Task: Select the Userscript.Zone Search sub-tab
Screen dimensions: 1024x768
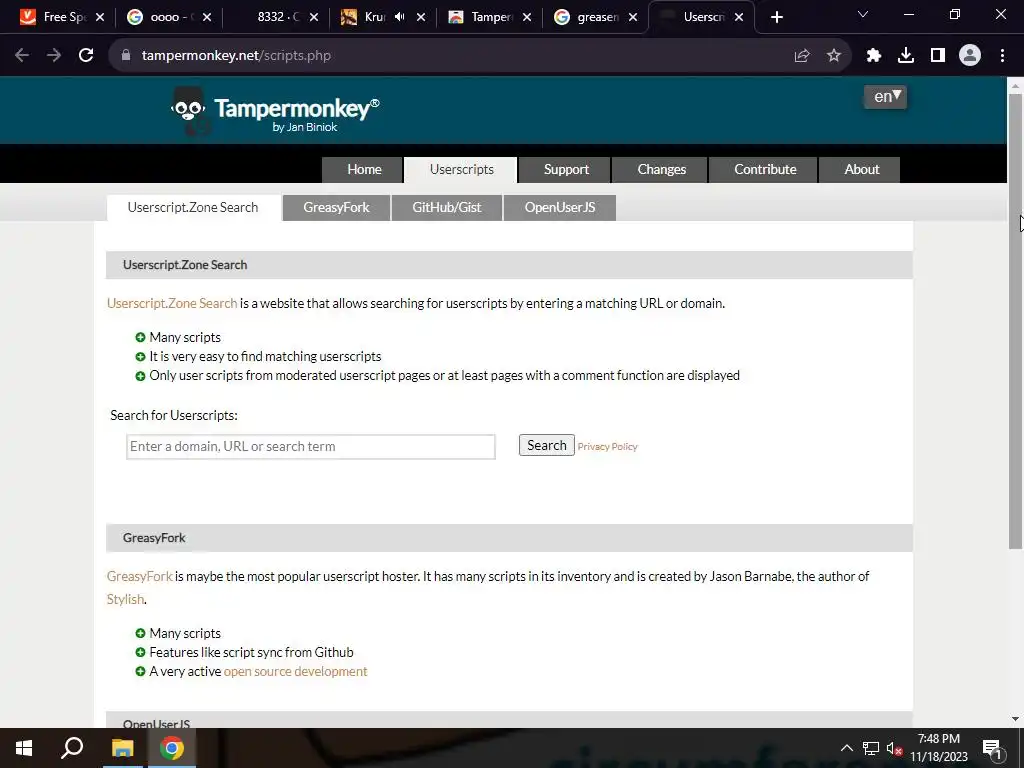Action: (x=193, y=208)
